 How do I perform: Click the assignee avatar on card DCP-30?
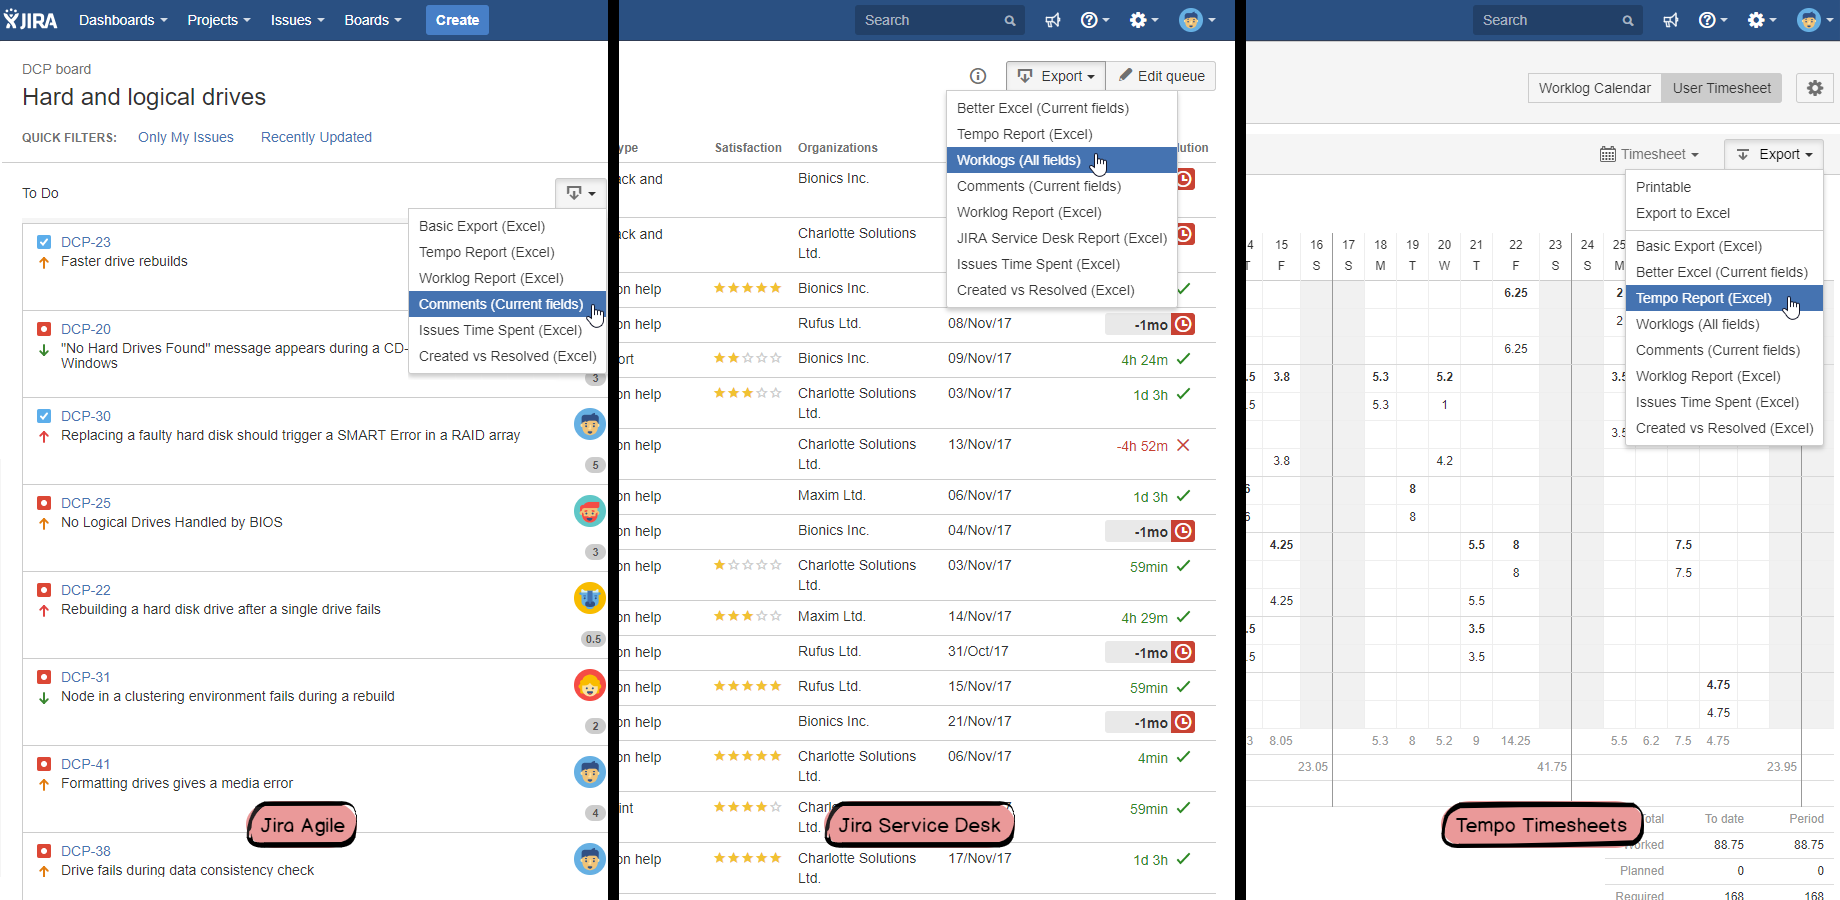pyautogui.click(x=590, y=424)
